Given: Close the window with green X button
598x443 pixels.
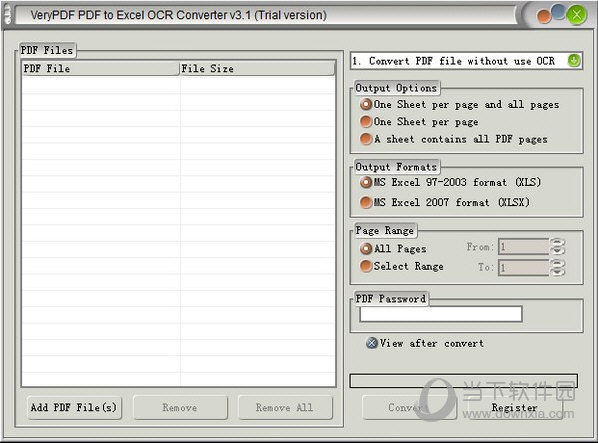Looking at the screenshot, I should tap(576, 15).
